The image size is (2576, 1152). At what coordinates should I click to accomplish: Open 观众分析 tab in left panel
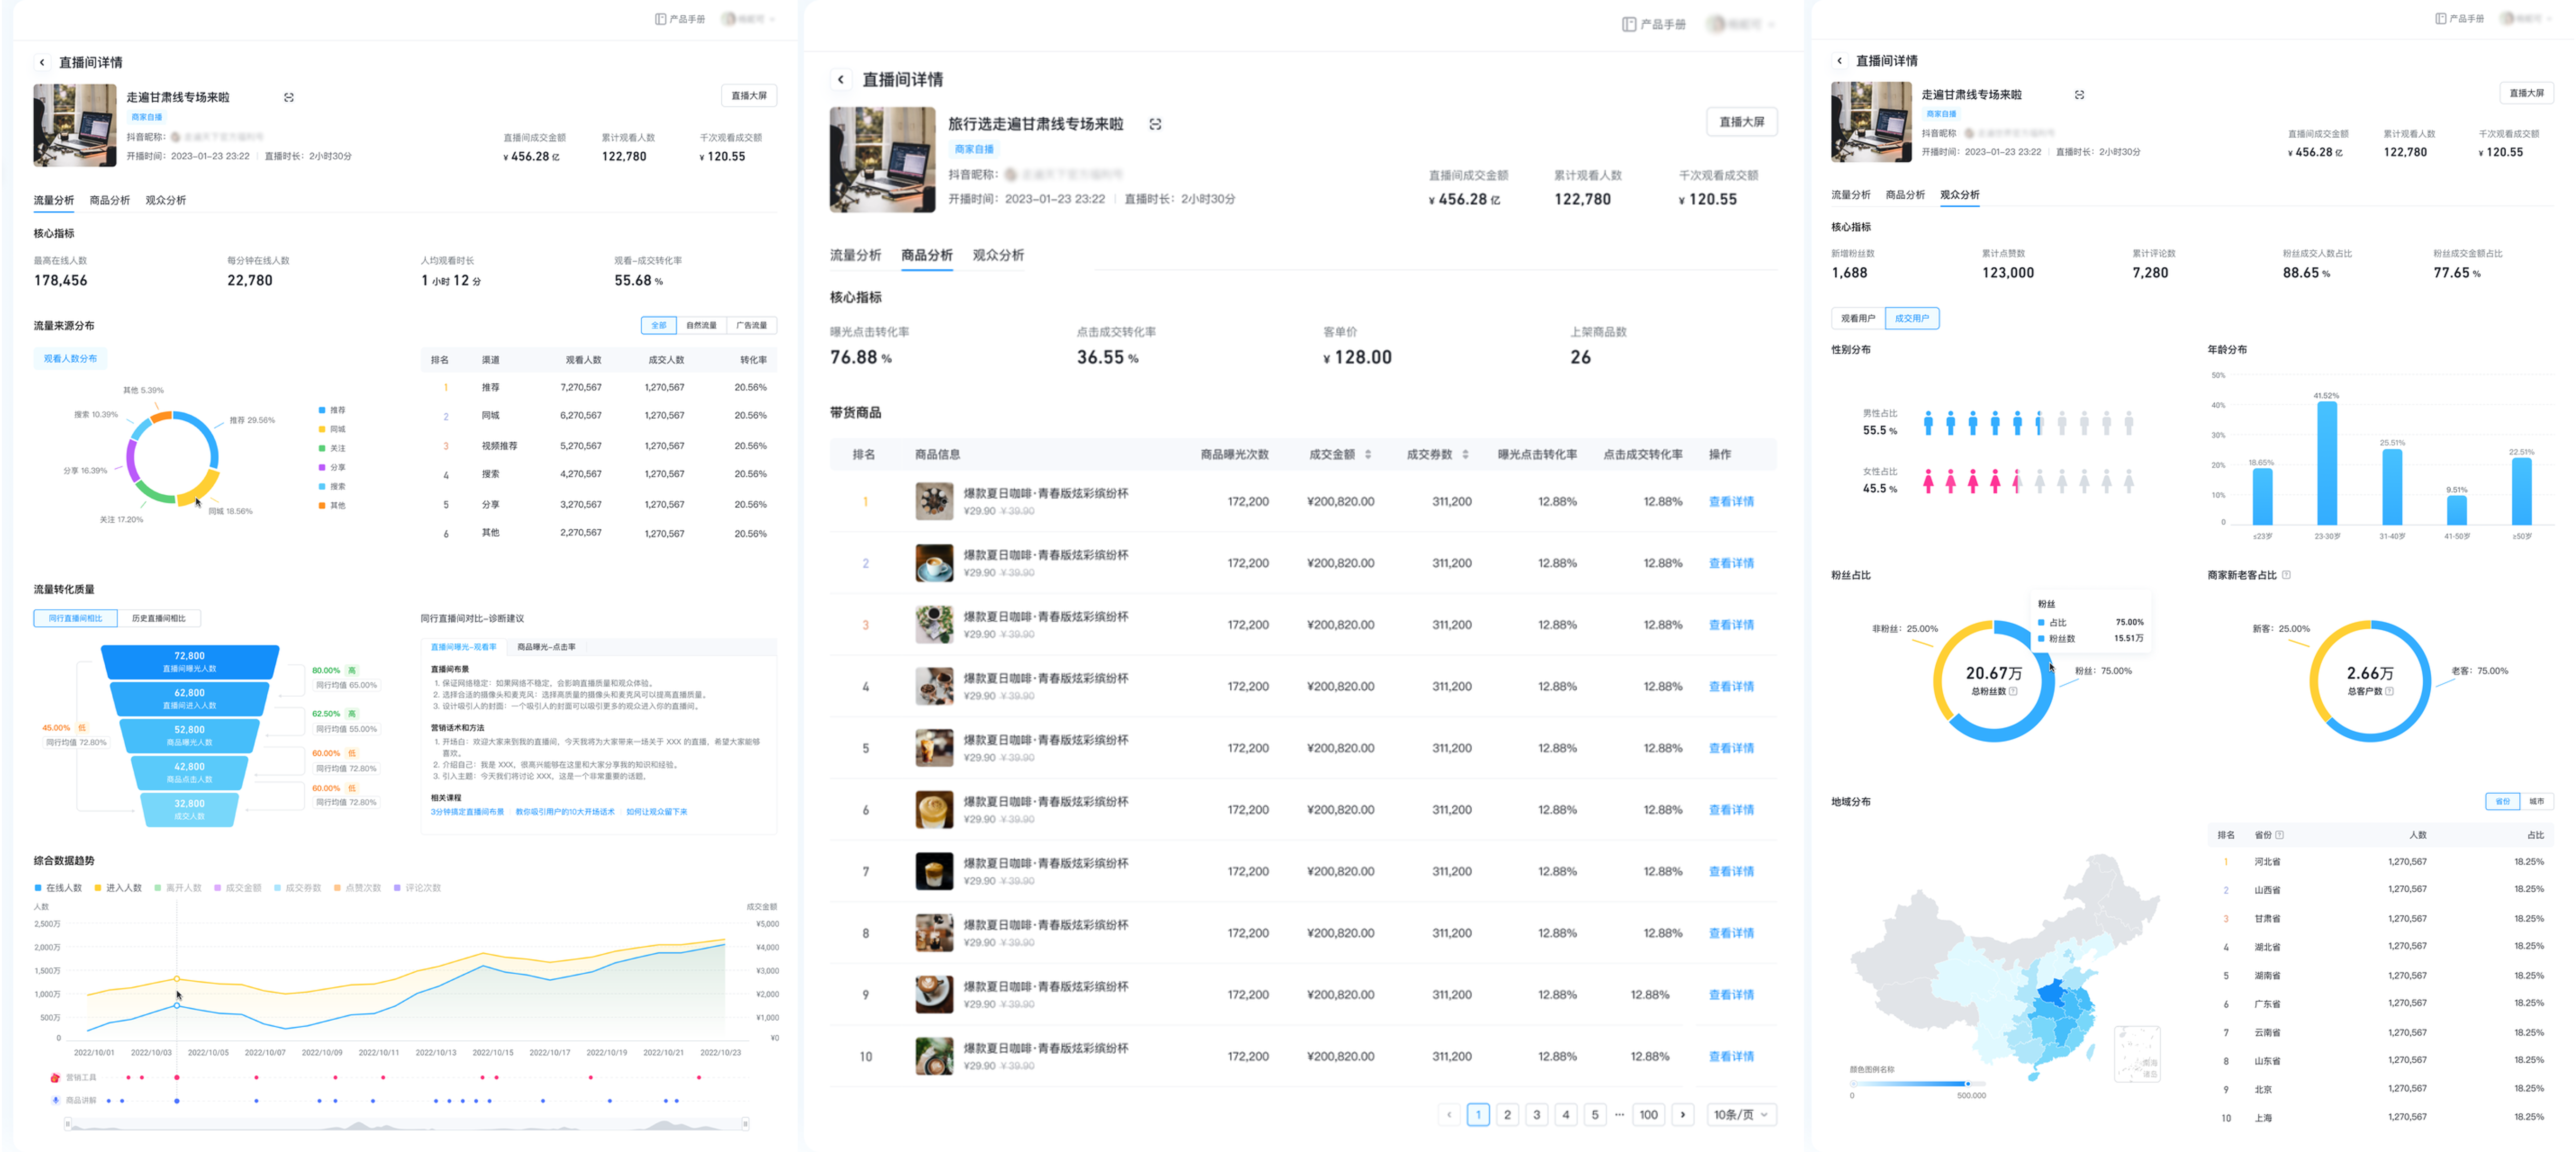pyautogui.click(x=166, y=200)
